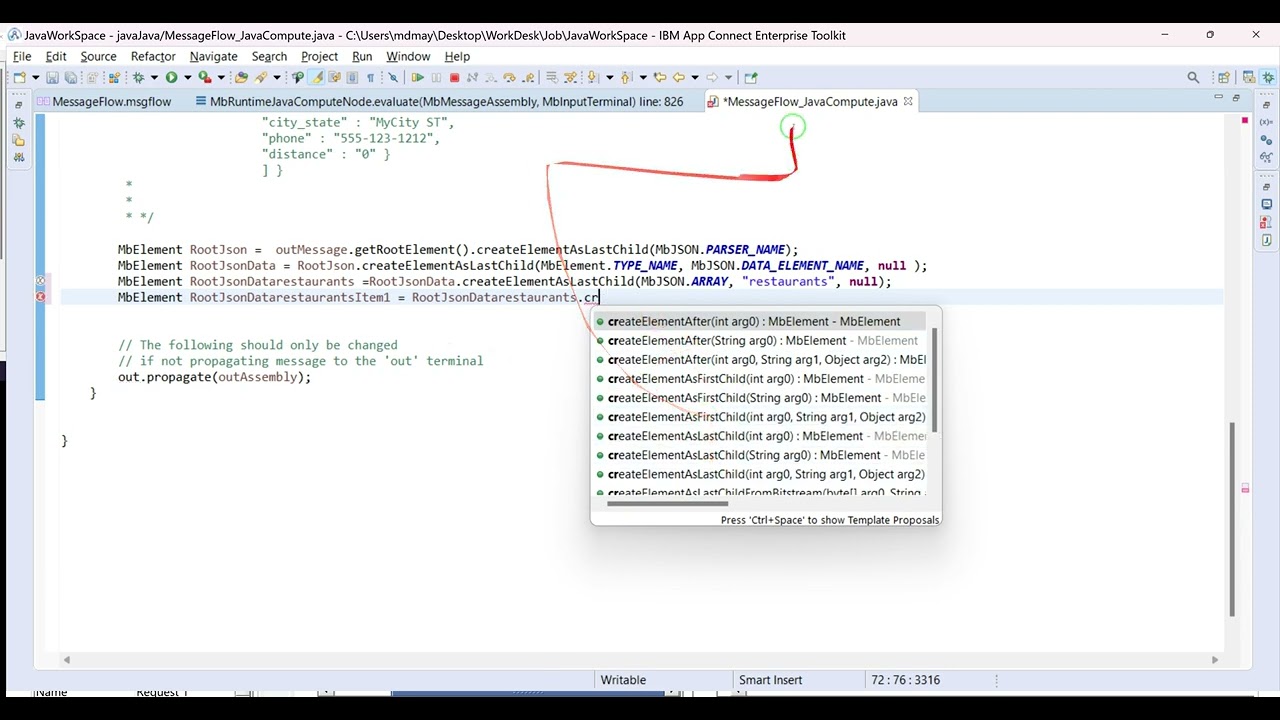Switch to the Debug perspective icon

1268,77
